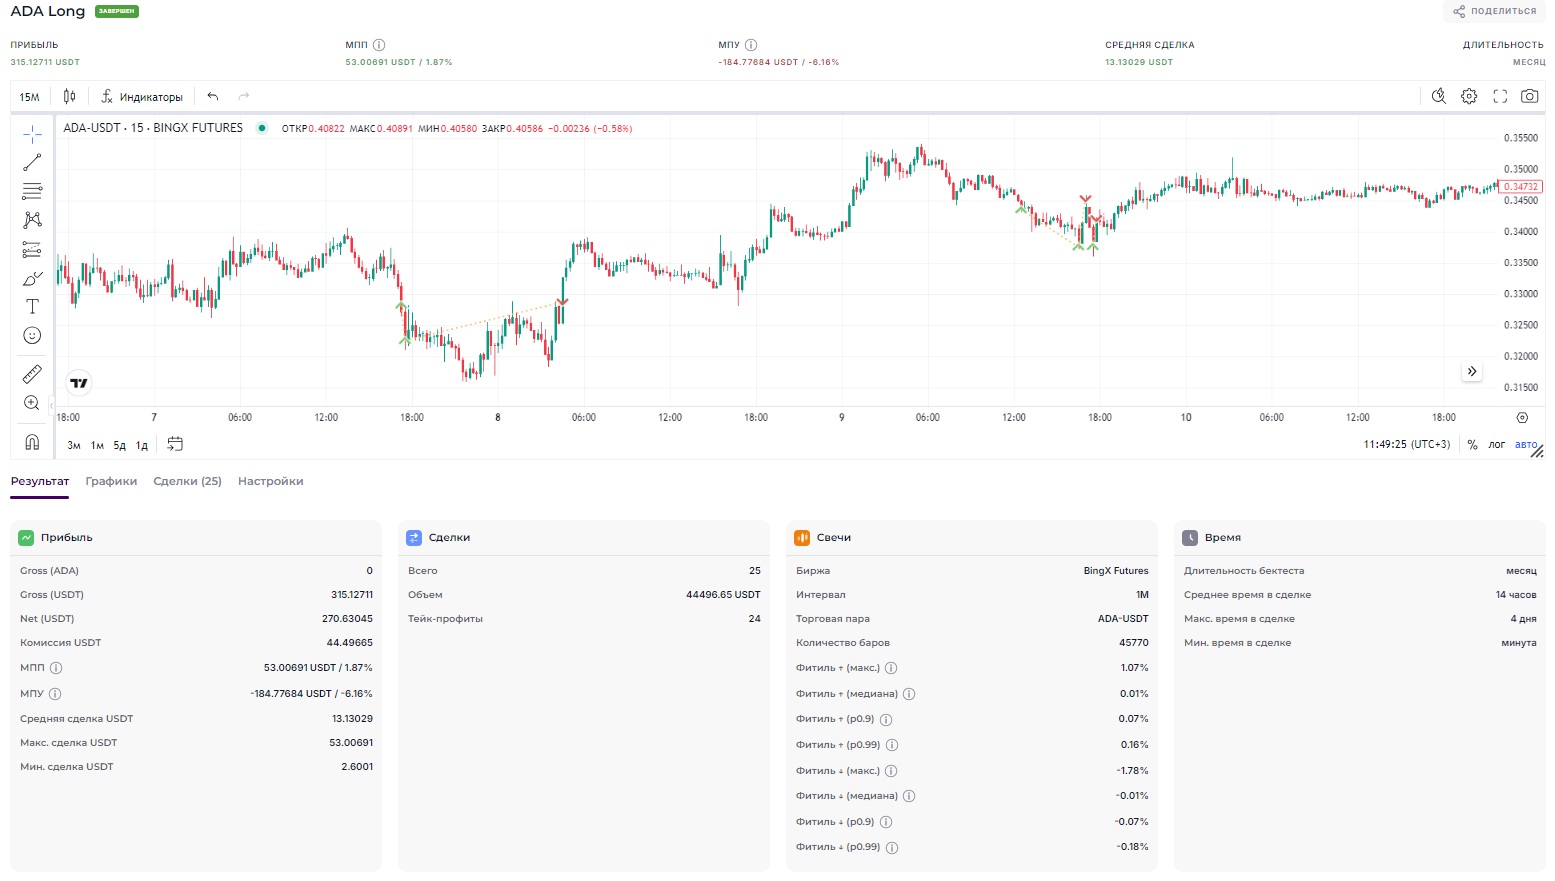Click the zoom in tool
This screenshot has width=1555, height=881.
(x=32, y=403)
